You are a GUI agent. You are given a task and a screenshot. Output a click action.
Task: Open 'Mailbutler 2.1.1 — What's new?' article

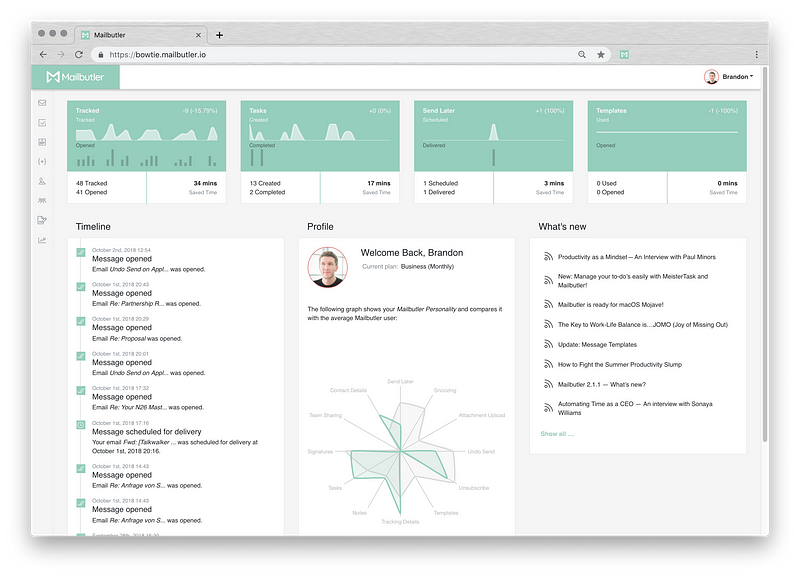pos(602,384)
